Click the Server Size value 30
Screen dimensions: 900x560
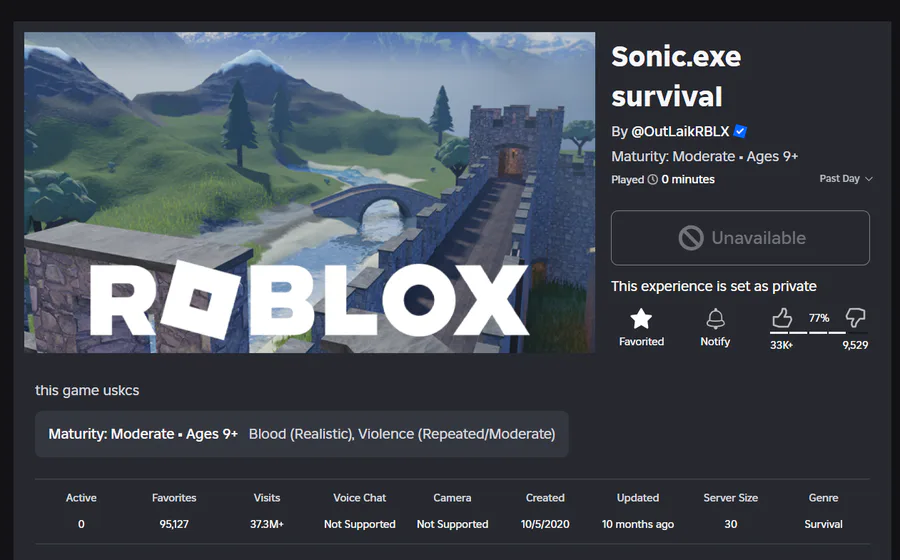(x=731, y=524)
